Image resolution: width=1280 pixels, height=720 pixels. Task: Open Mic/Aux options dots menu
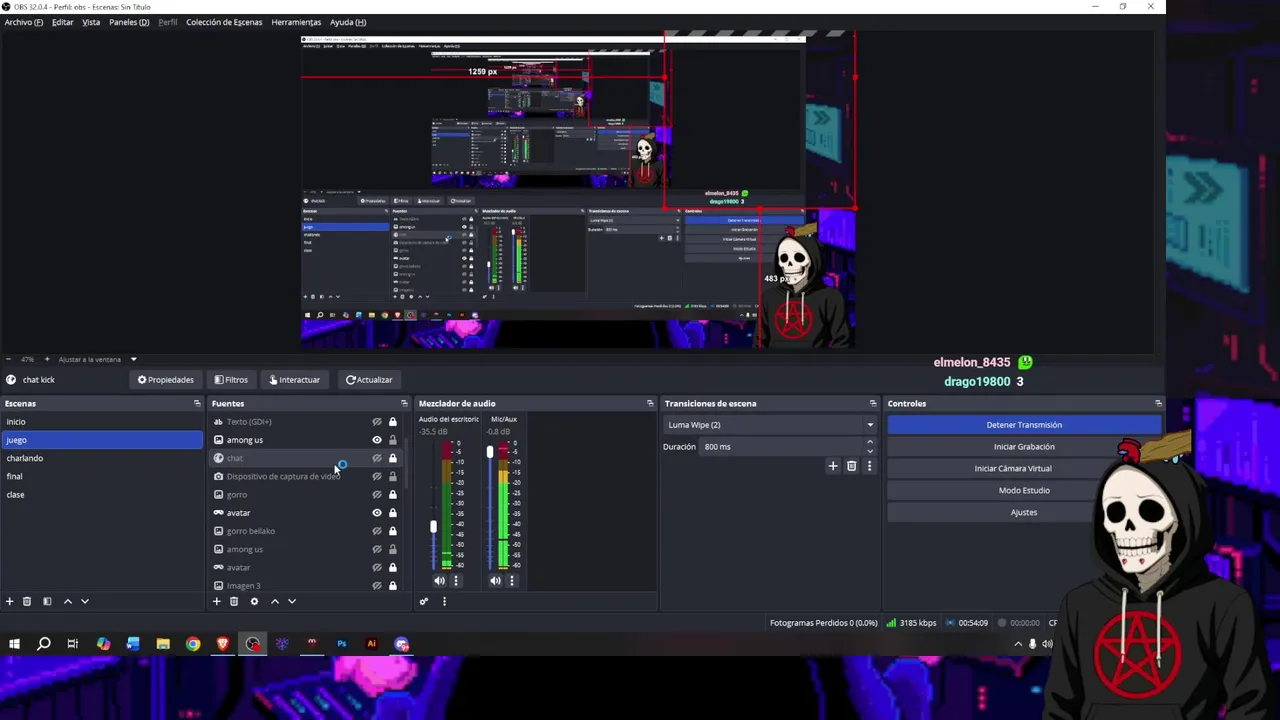(x=512, y=580)
